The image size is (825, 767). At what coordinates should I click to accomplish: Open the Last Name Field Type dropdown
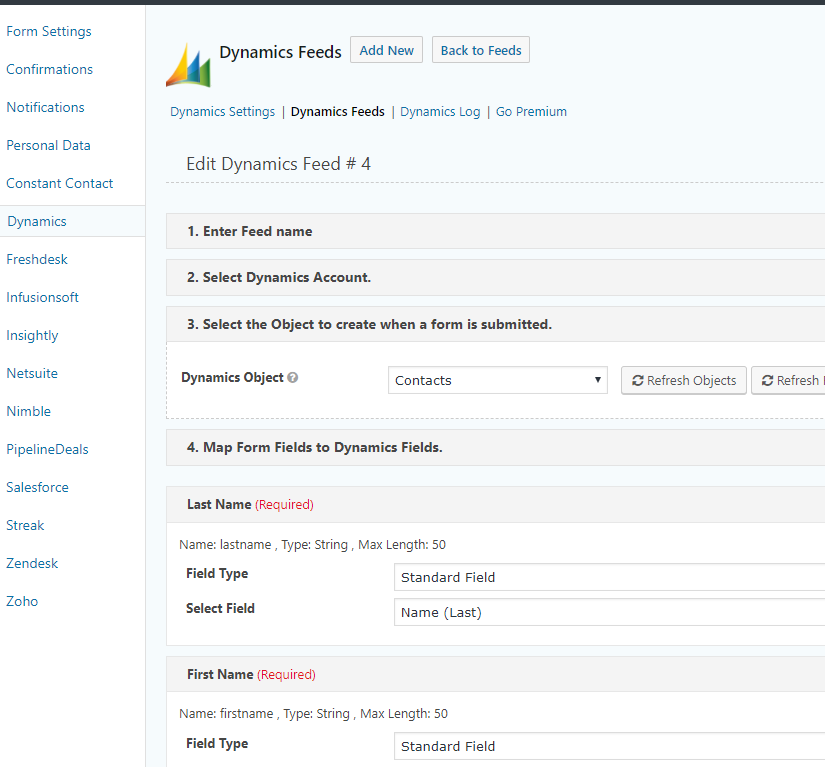[x=609, y=577]
